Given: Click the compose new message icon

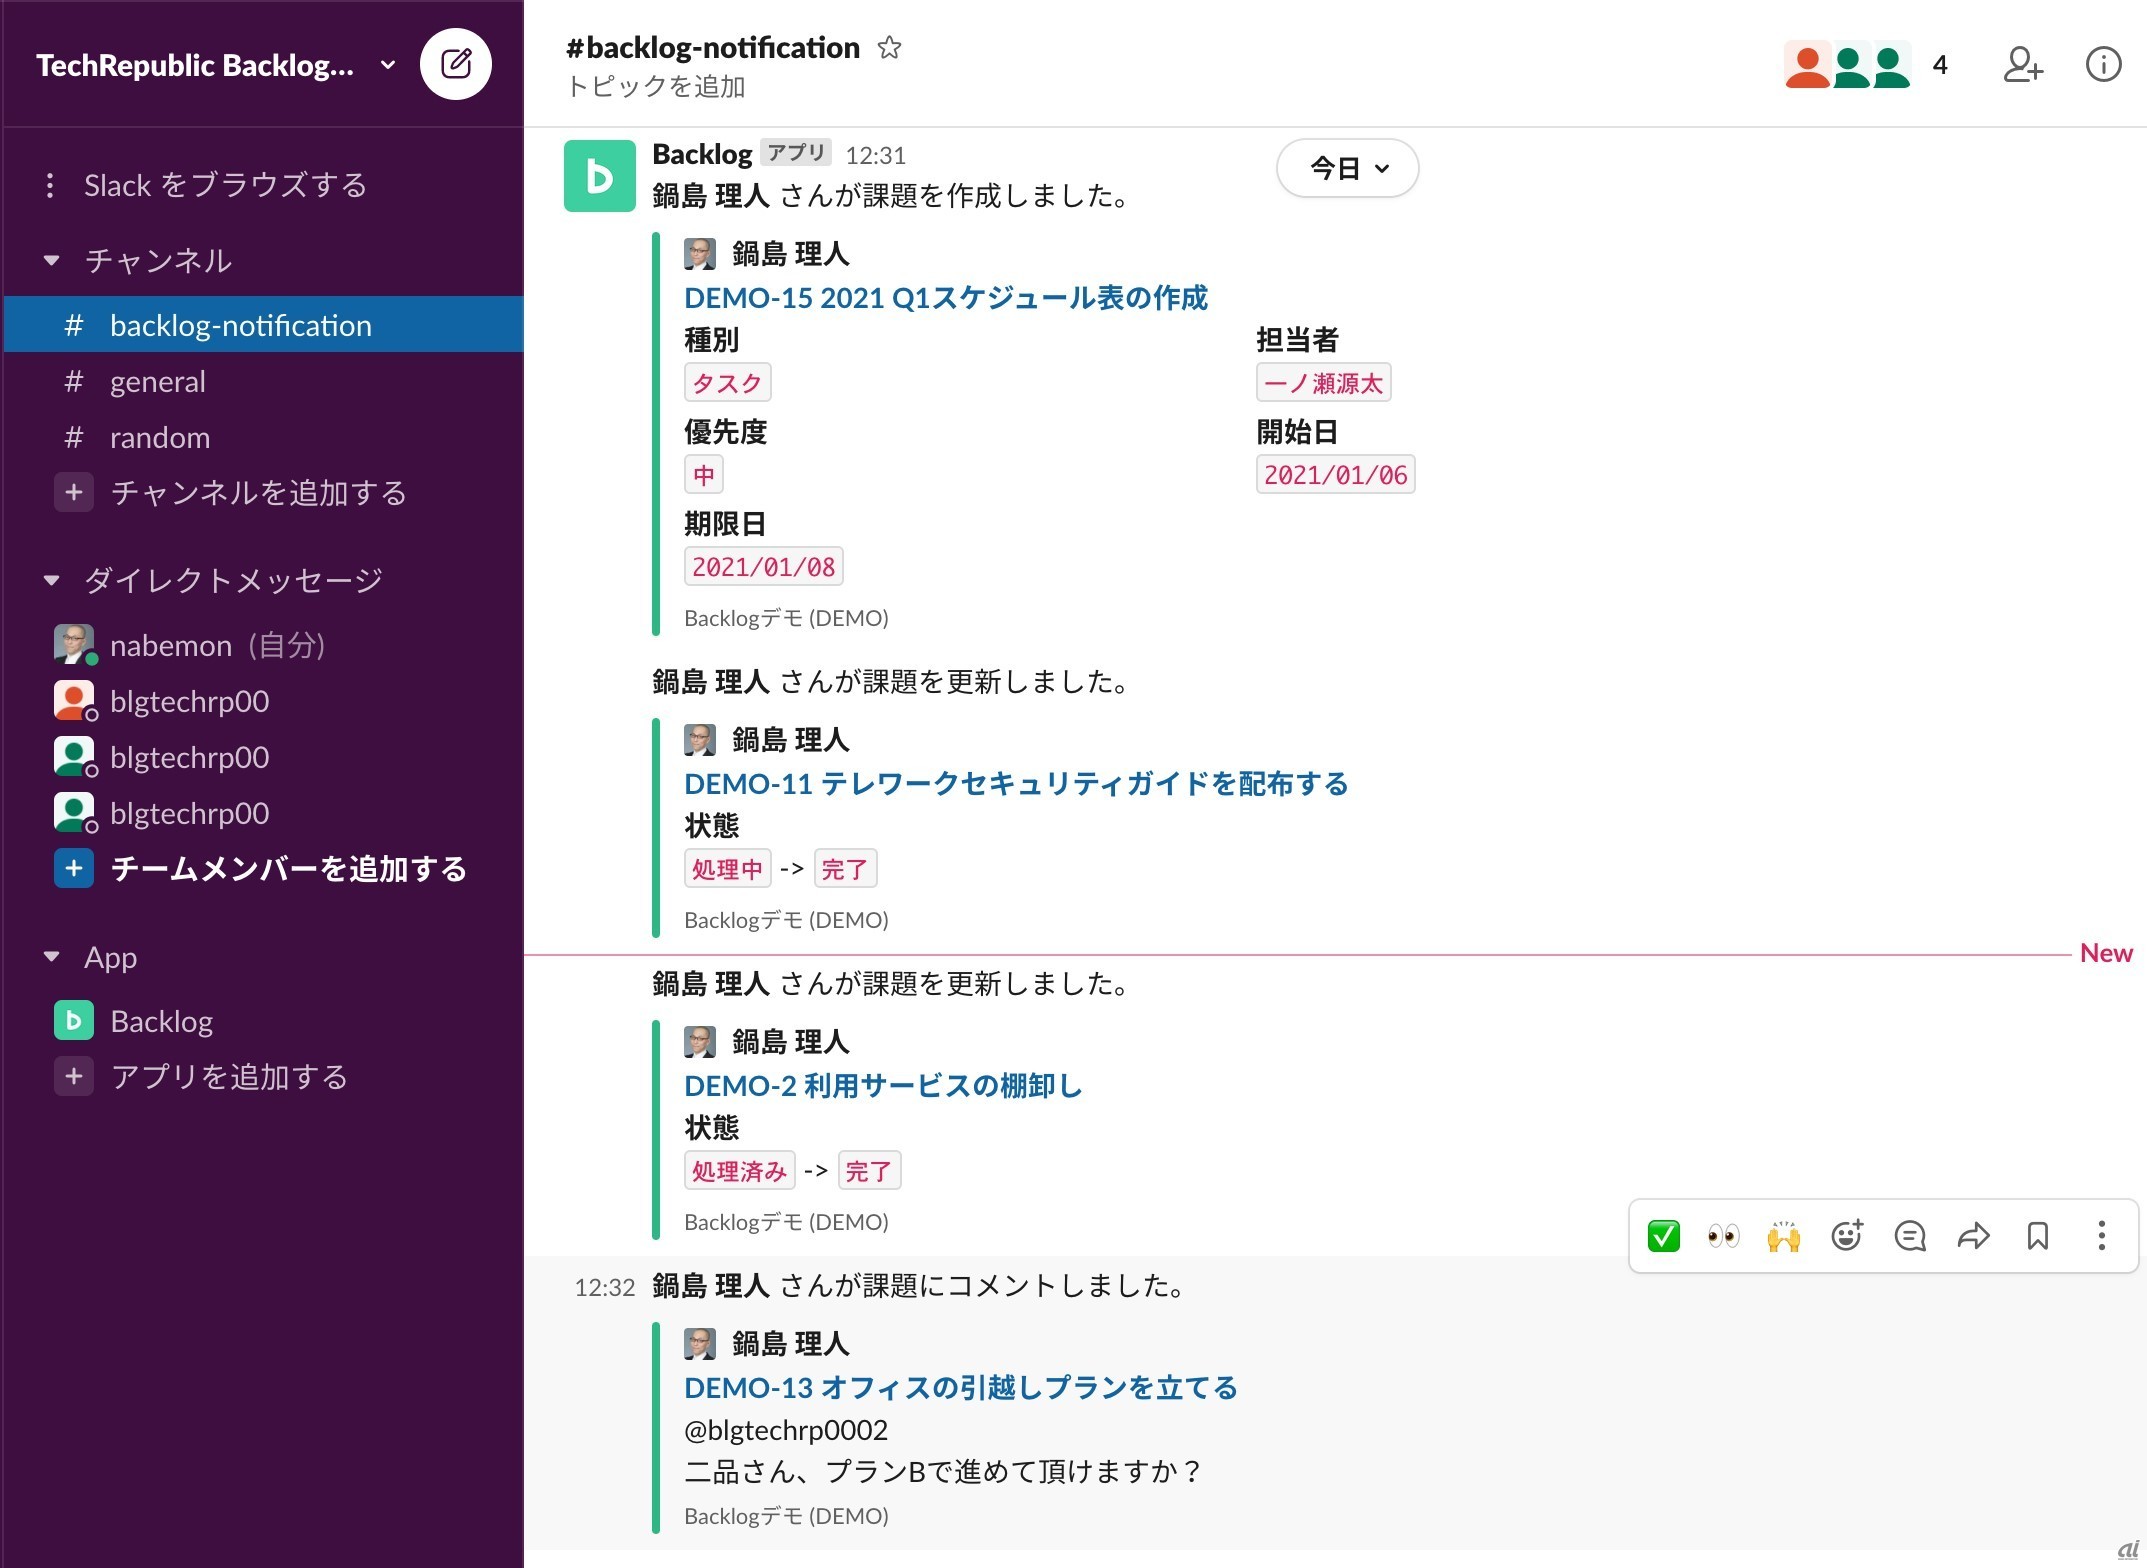Looking at the screenshot, I should pyautogui.click(x=456, y=65).
